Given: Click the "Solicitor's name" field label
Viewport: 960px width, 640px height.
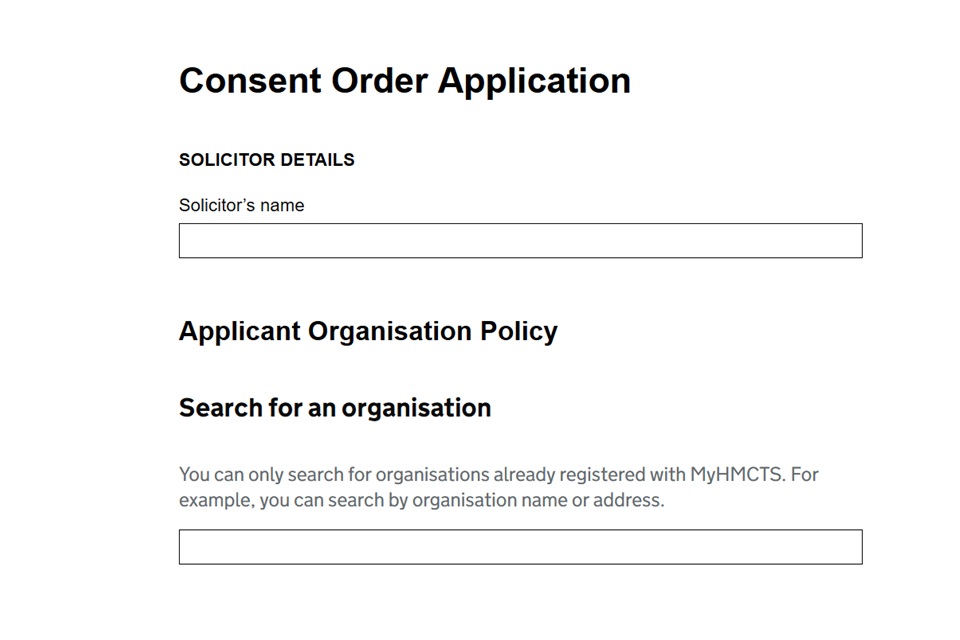Looking at the screenshot, I should point(241,205).
